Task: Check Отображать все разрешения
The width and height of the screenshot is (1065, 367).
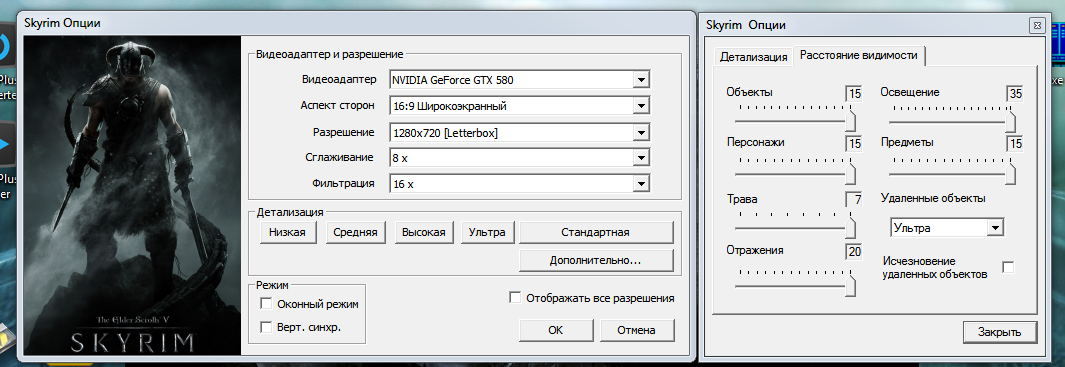Action: [x=516, y=298]
